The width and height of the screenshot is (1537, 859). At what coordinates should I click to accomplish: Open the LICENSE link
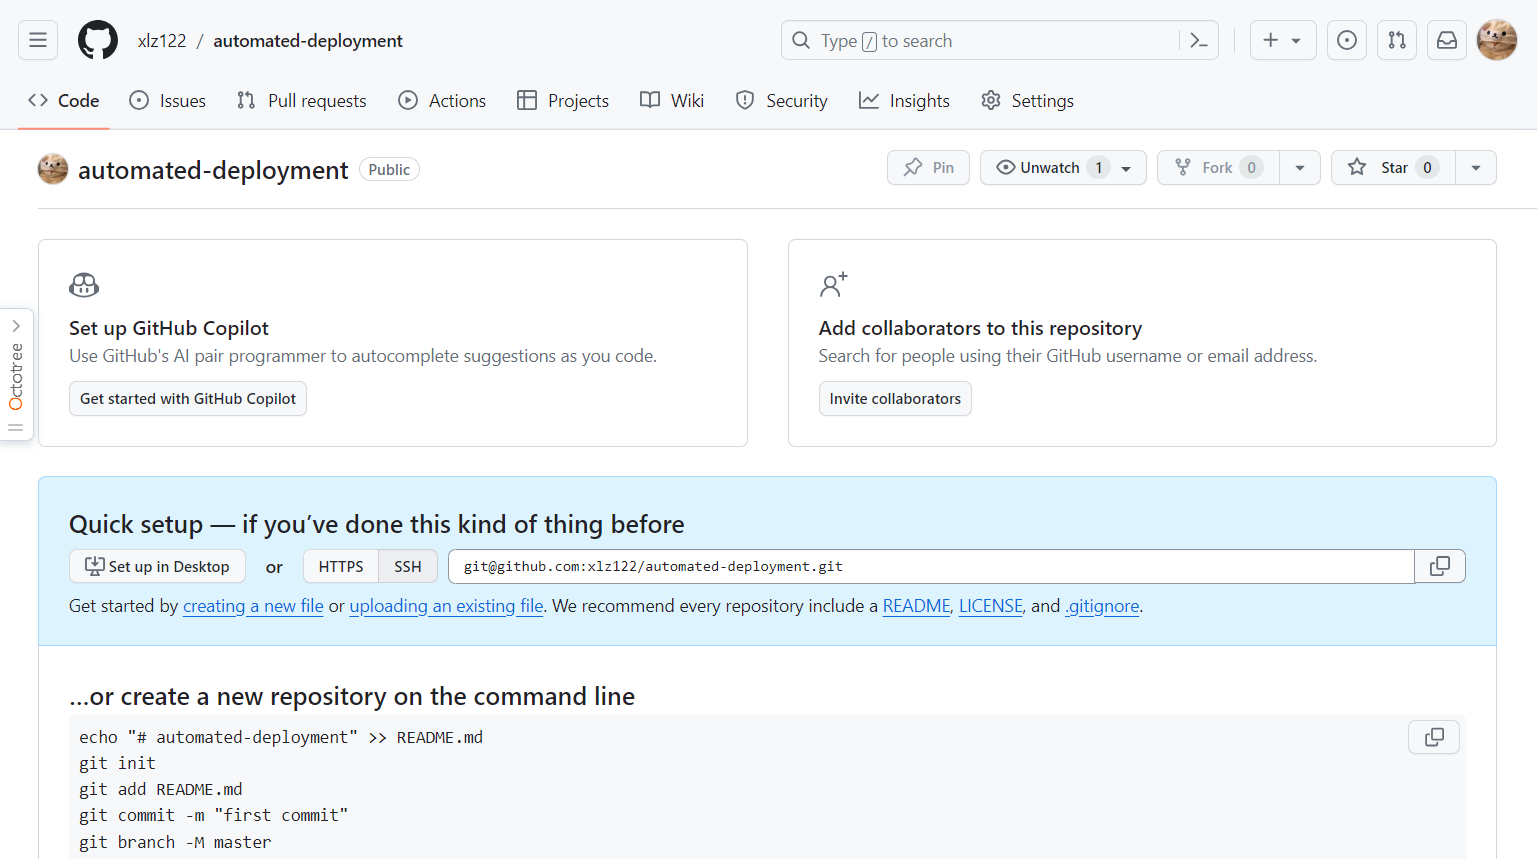pos(991,606)
